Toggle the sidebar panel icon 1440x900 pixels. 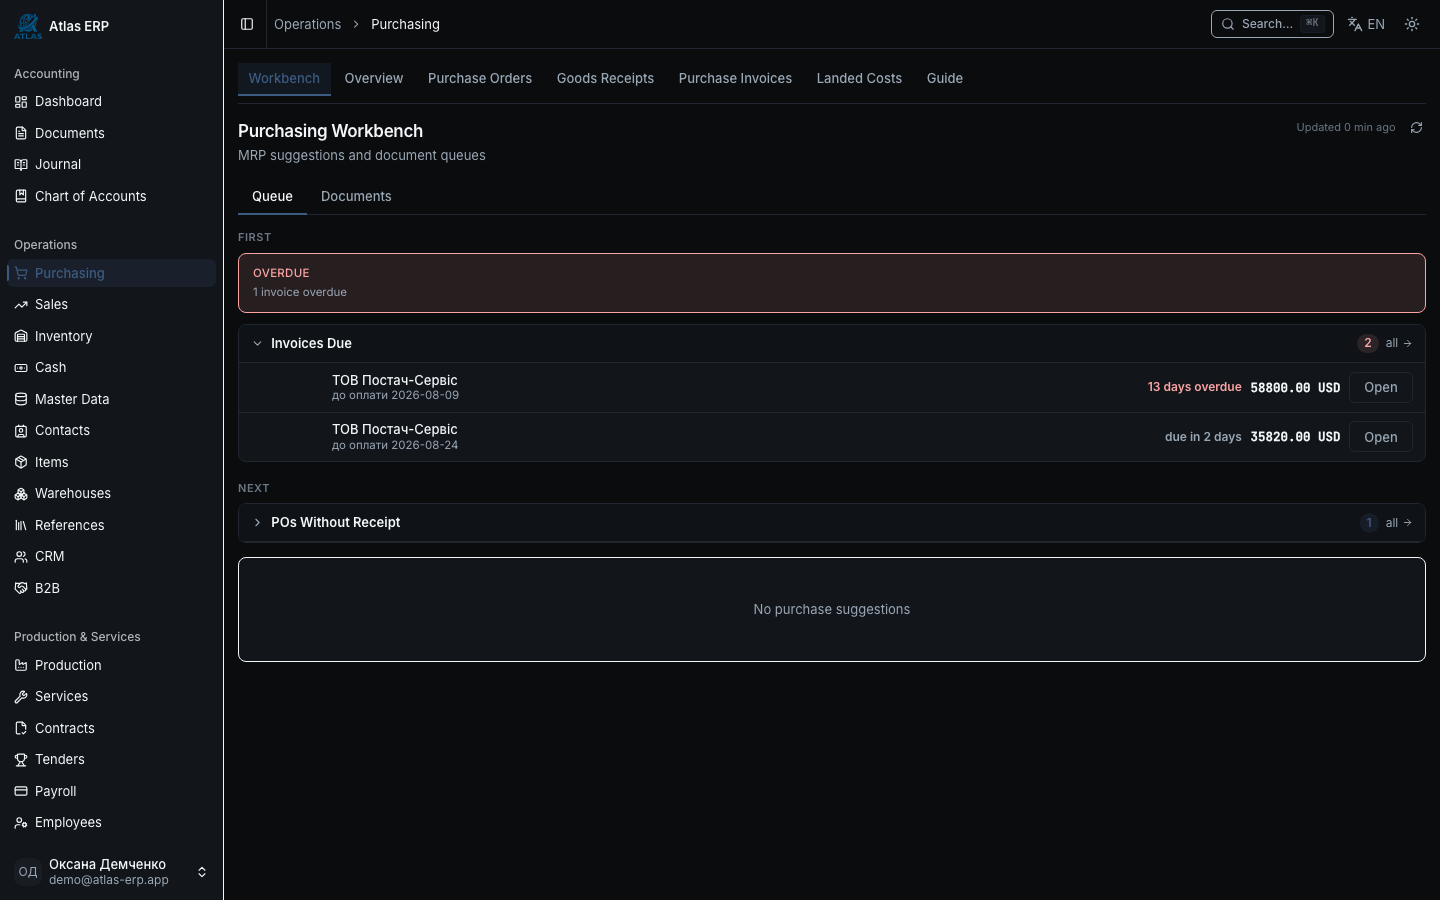pos(247,24)
